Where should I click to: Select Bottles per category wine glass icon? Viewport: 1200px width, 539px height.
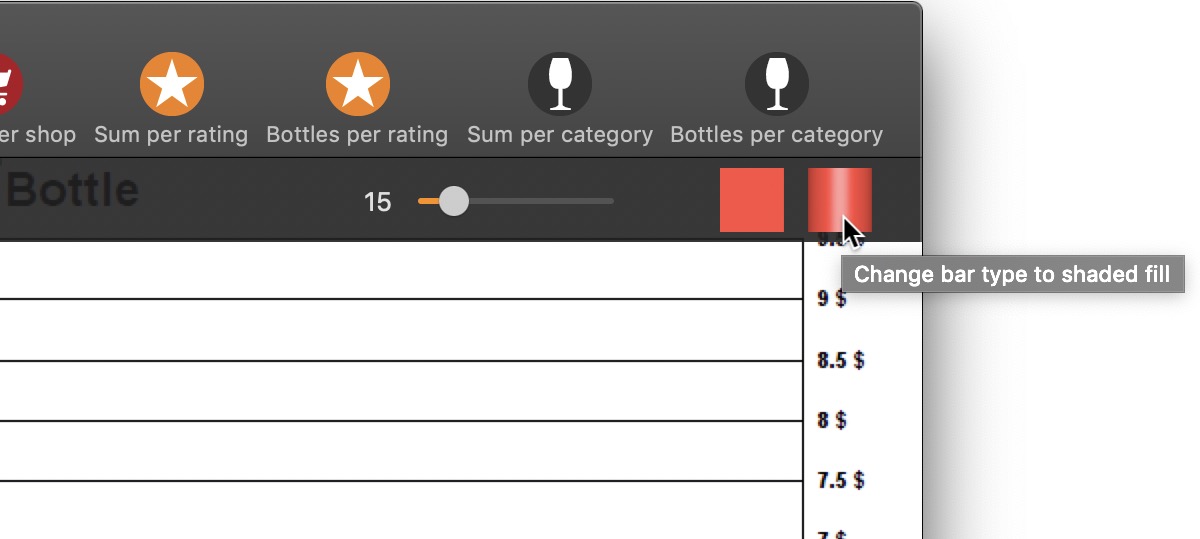(x=777, y=84)
